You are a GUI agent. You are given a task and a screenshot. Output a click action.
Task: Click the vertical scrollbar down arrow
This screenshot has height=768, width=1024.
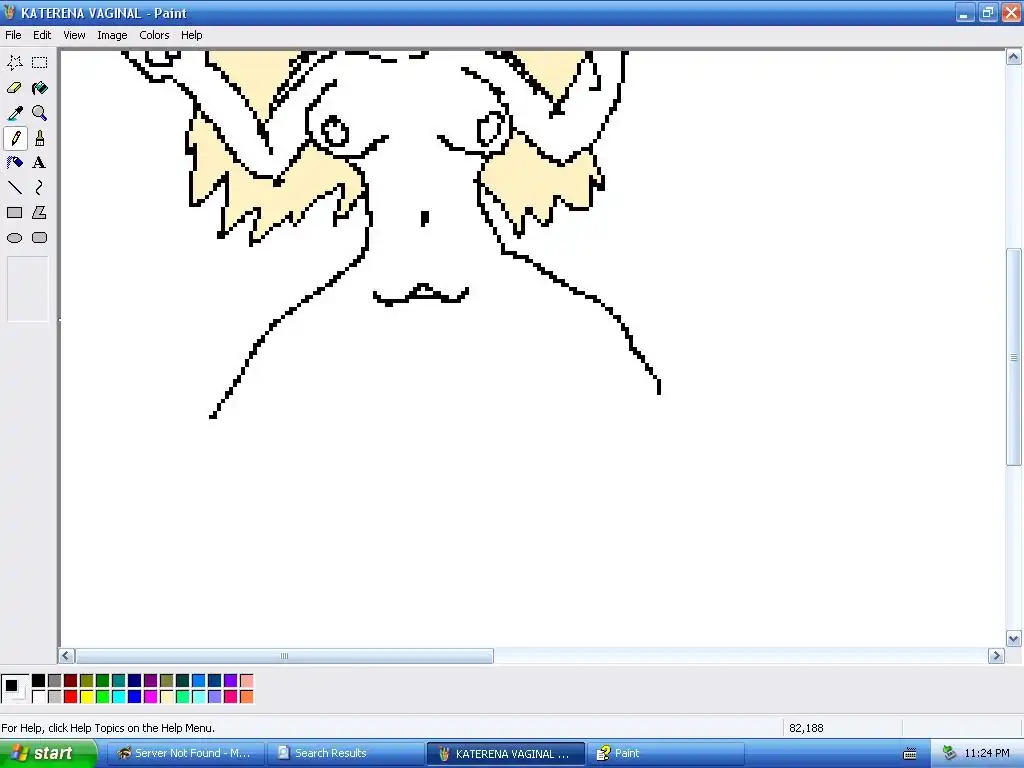[x=1014, y=639]
